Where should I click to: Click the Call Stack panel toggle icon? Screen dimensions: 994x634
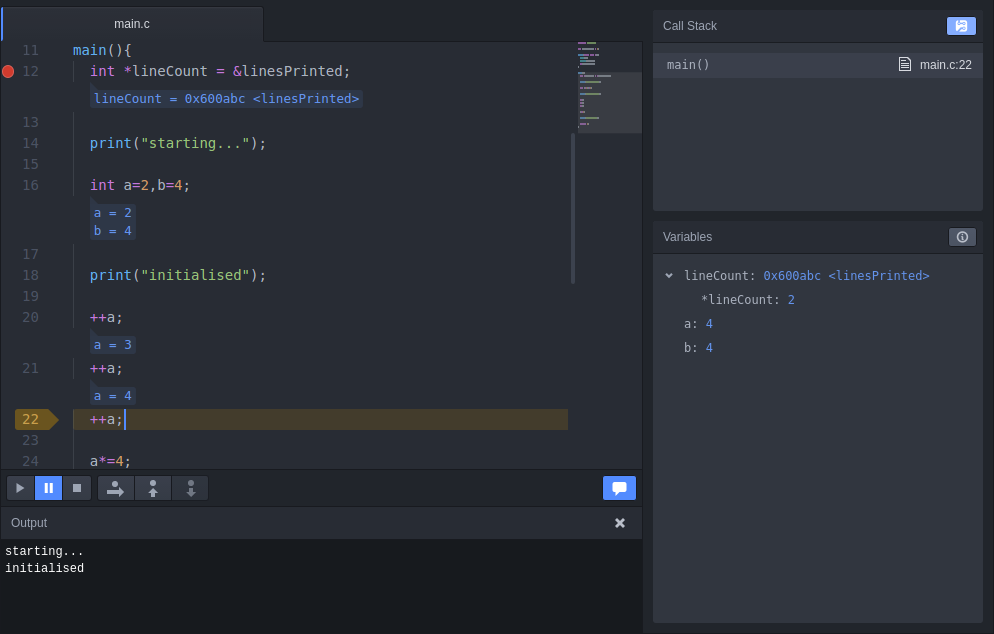coord(961,26)
